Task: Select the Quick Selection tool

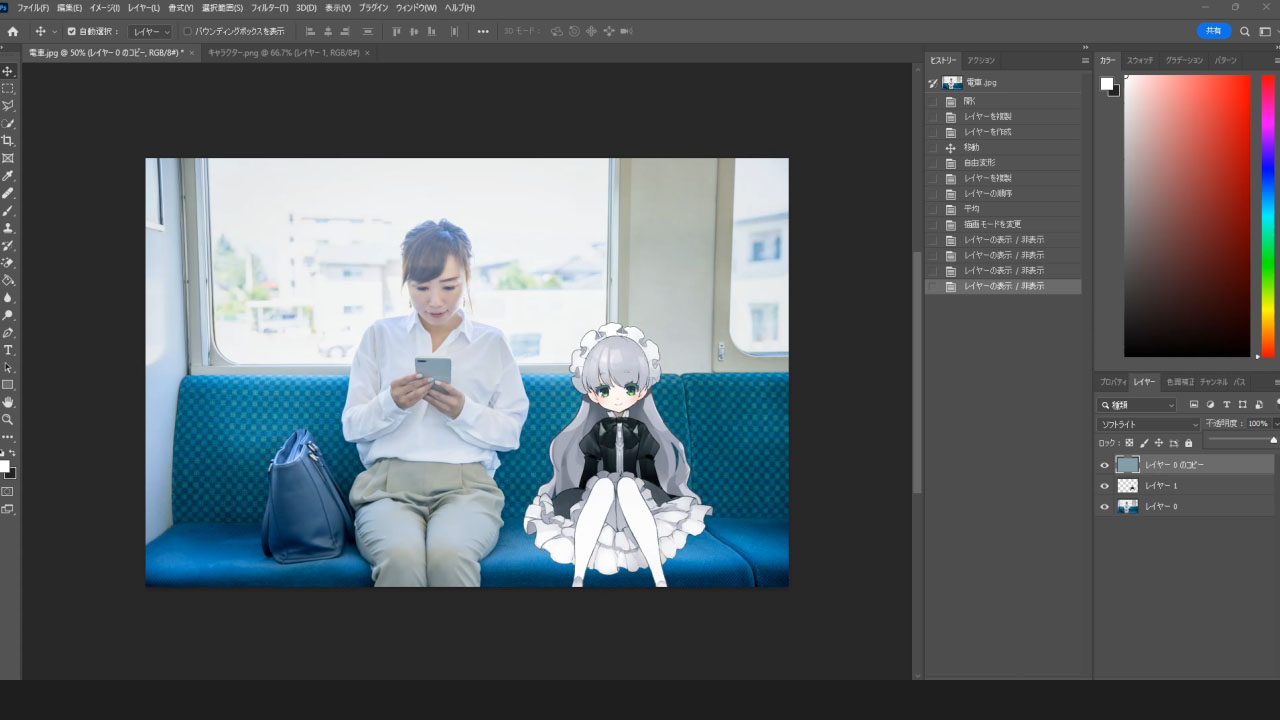Action: (x=8, y=123)
